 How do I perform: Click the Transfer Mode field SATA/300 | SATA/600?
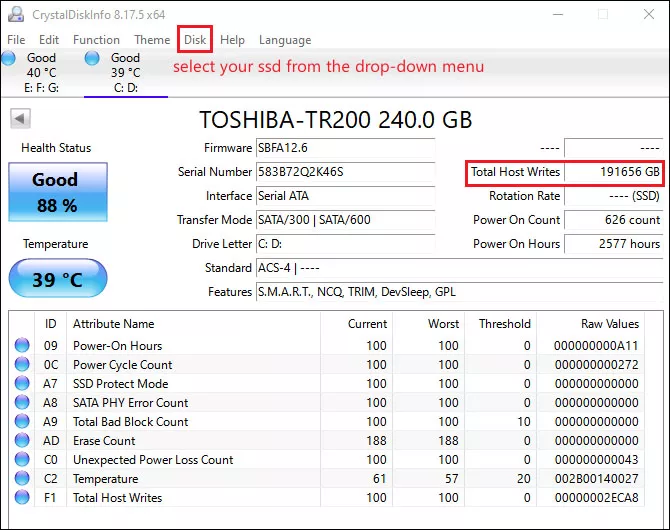[x=345, y=220]
